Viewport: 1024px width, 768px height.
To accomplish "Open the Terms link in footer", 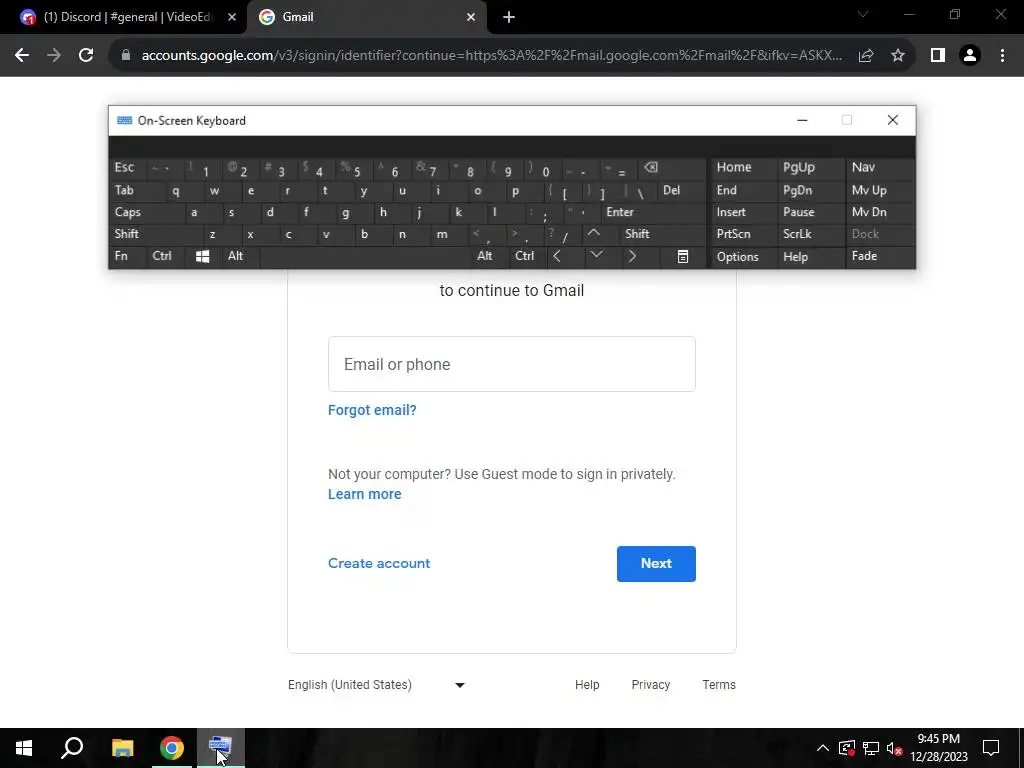I will click(719, 685).
